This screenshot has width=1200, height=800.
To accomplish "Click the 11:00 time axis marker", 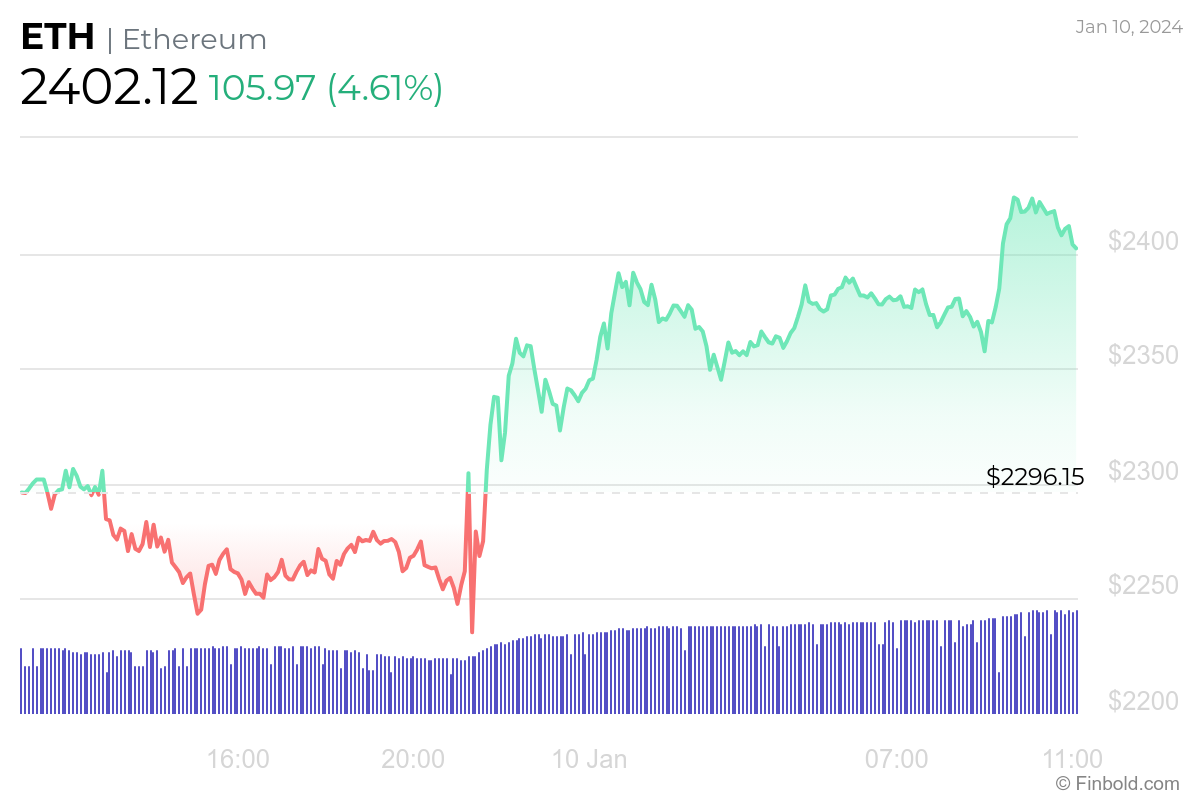I will coord(1072,759).
